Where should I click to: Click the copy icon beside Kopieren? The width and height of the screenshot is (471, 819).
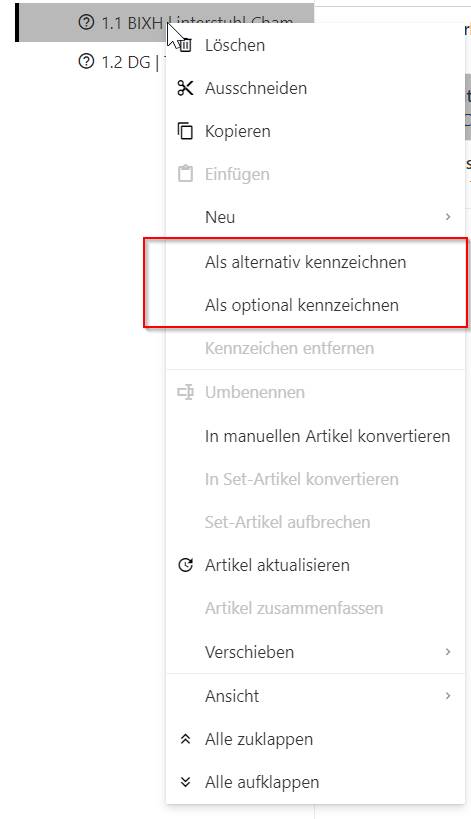pos(185,131)
